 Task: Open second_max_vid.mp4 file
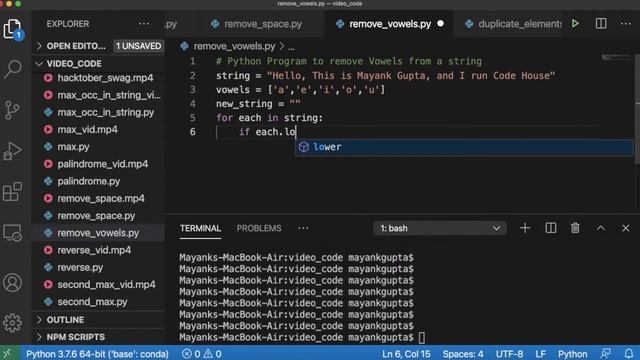coord(98,284)
